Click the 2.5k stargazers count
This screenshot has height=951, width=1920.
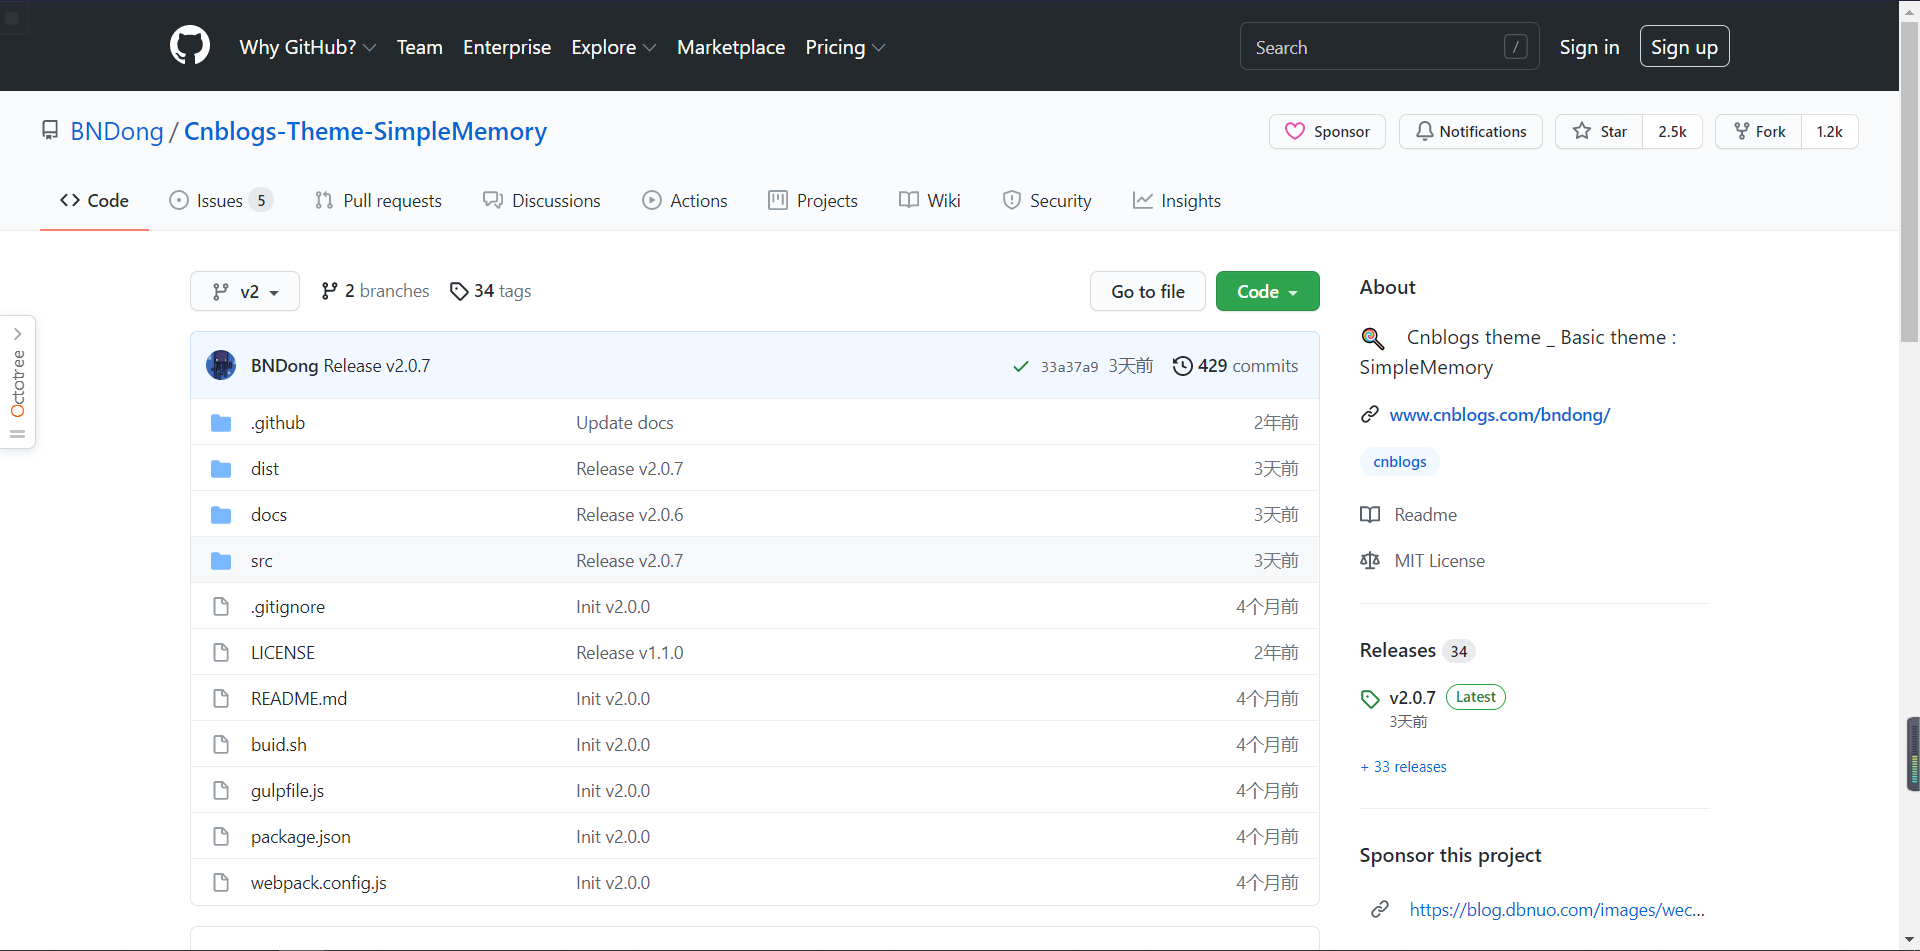tap(1672, 131)
